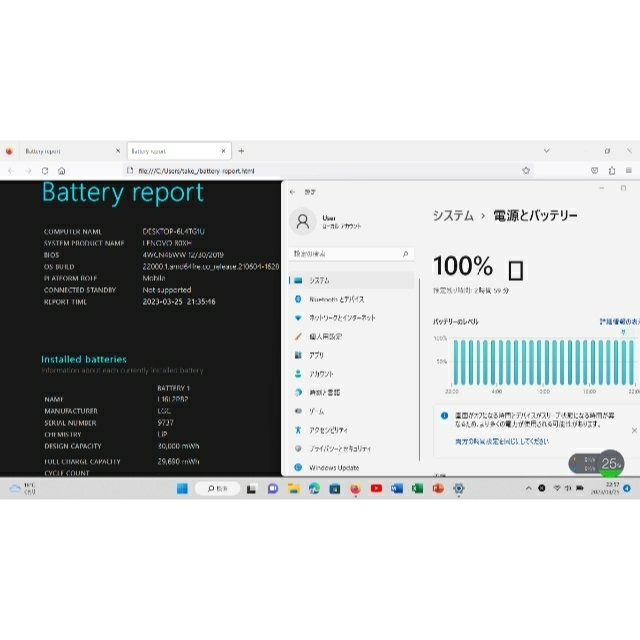
Task: Open File Explorer from the taskbar
Action: pyautogui.click(x=293, y=488)
